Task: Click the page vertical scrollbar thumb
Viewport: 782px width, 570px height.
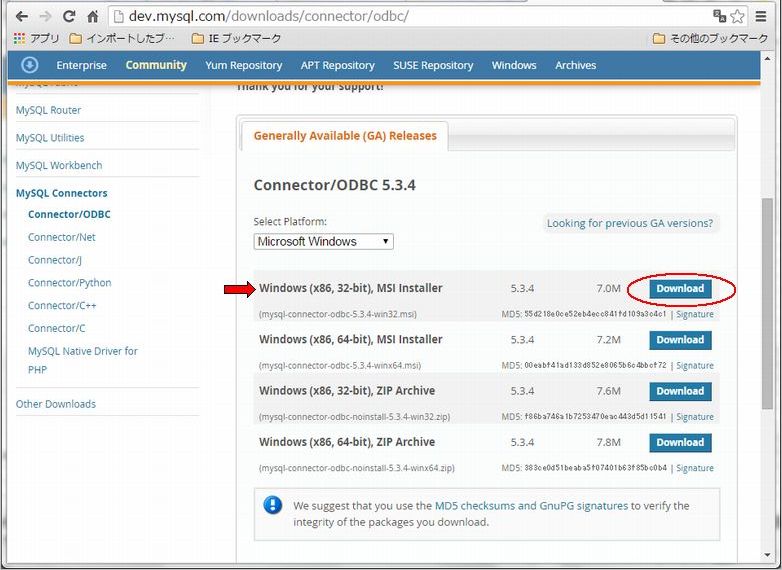Action: click(768, 304)
